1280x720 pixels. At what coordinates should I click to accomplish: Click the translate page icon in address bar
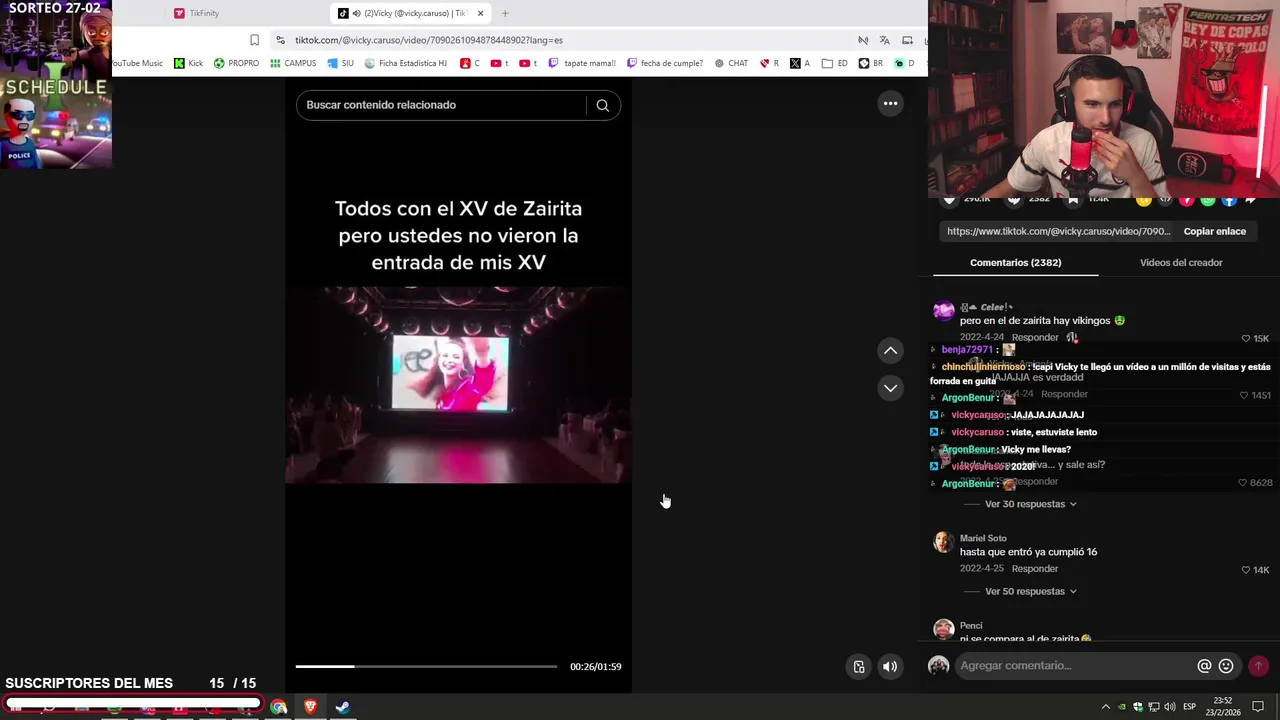click(884, 40)
